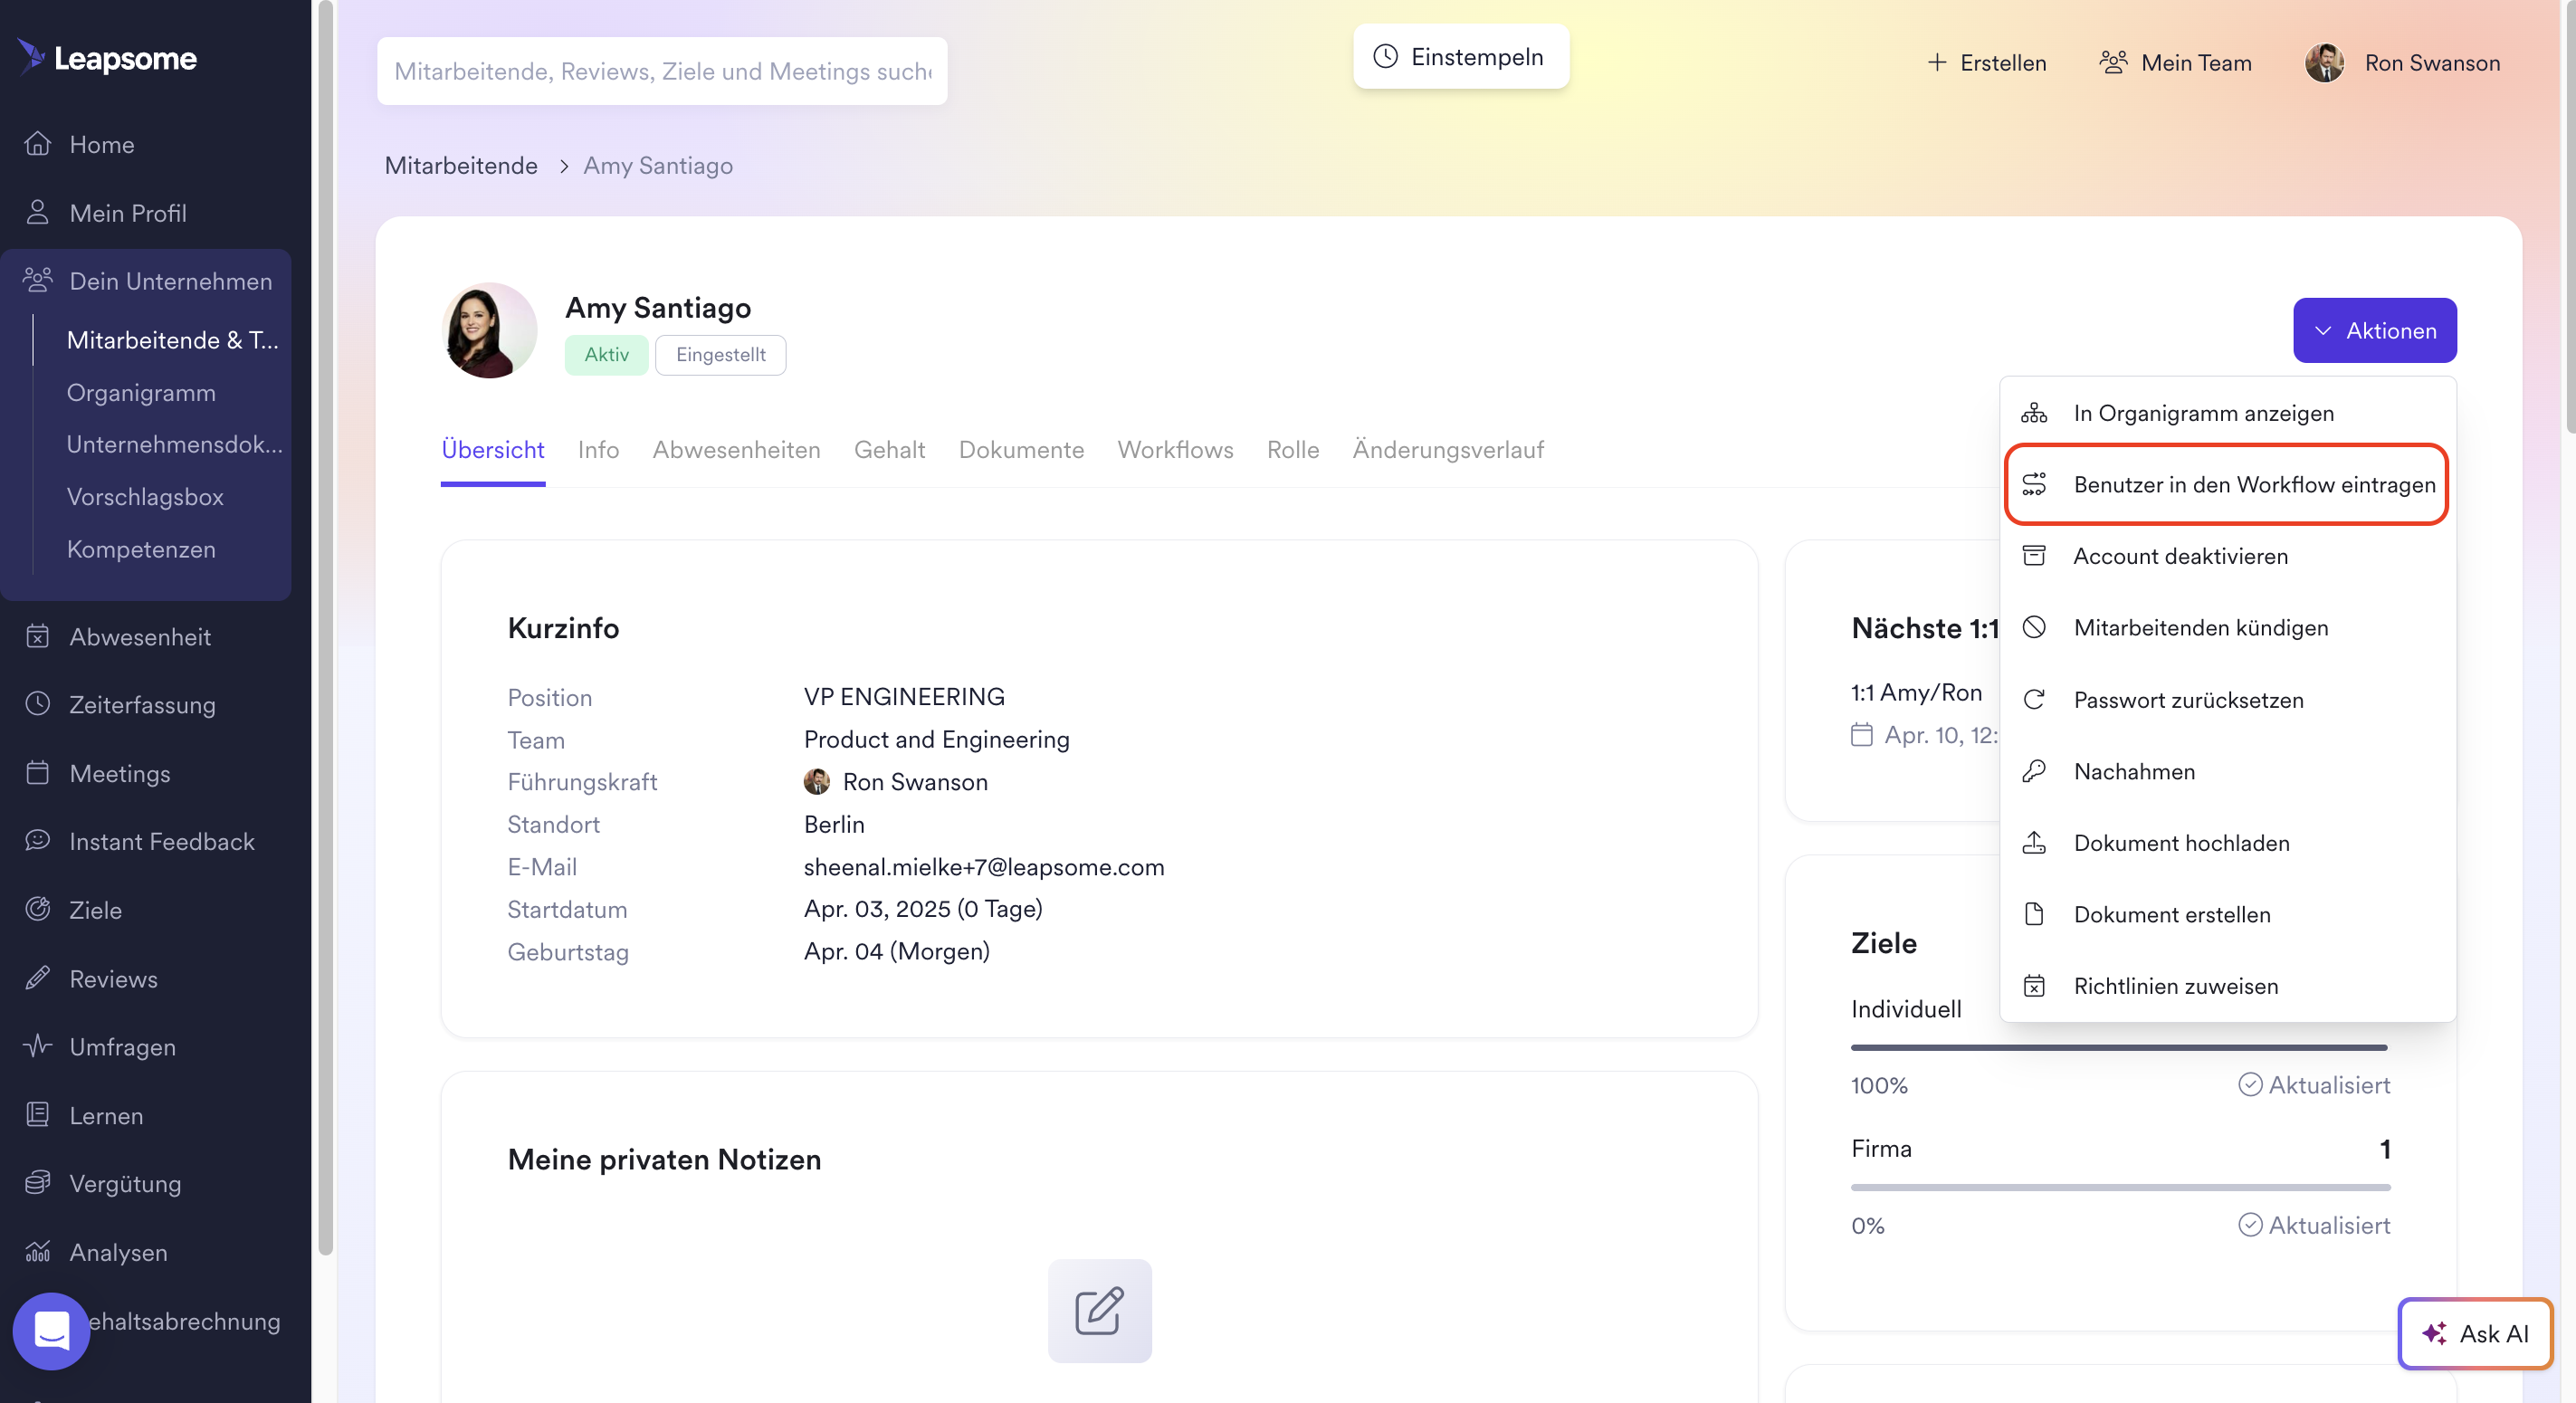Click the Einstempeln clock icon
This screenshot has height=1403, width=2576.
1385,57
